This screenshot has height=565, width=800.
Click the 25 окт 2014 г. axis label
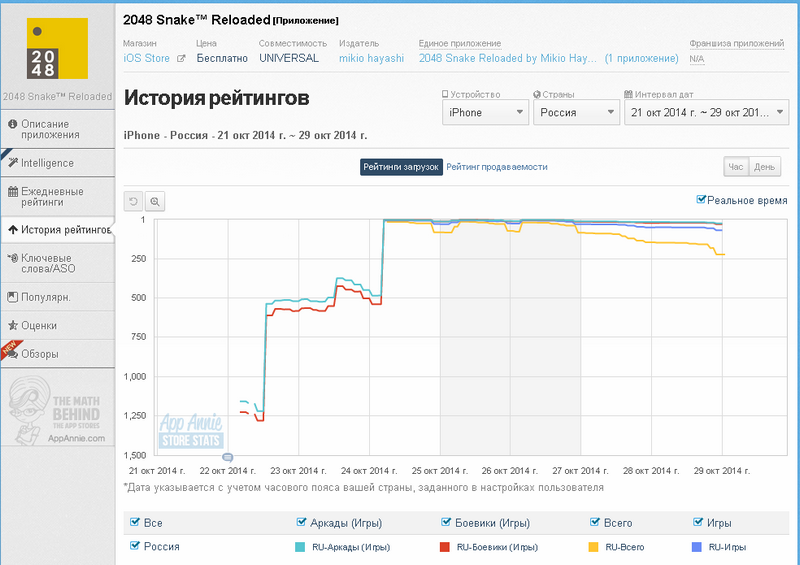click(440, 471)
